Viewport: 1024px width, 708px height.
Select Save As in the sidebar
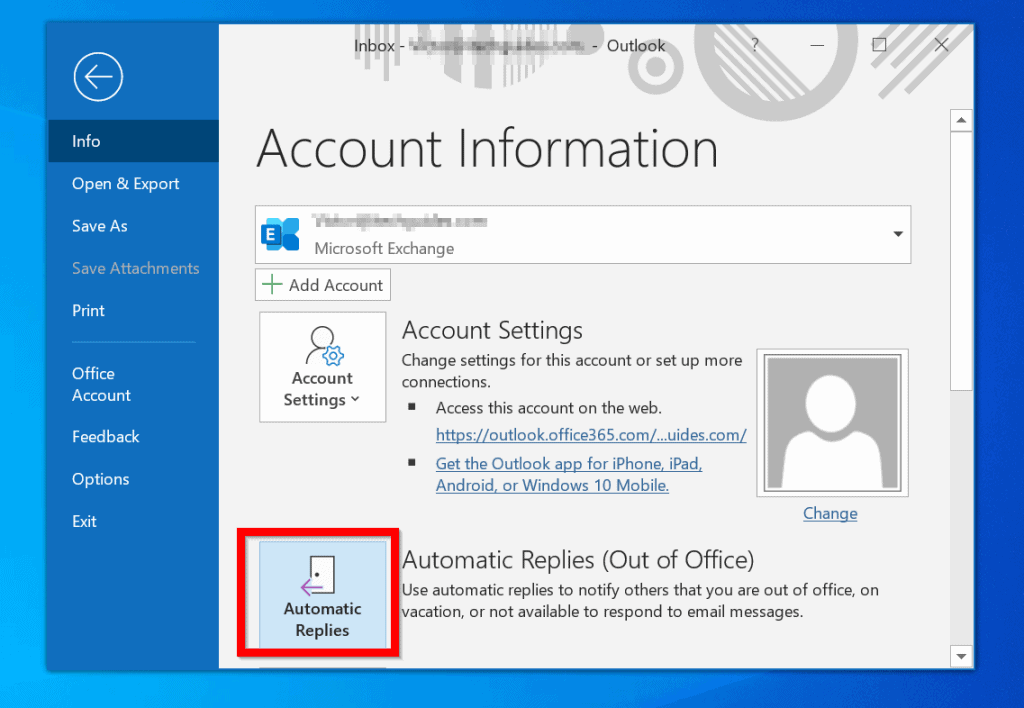pos(133,226)
